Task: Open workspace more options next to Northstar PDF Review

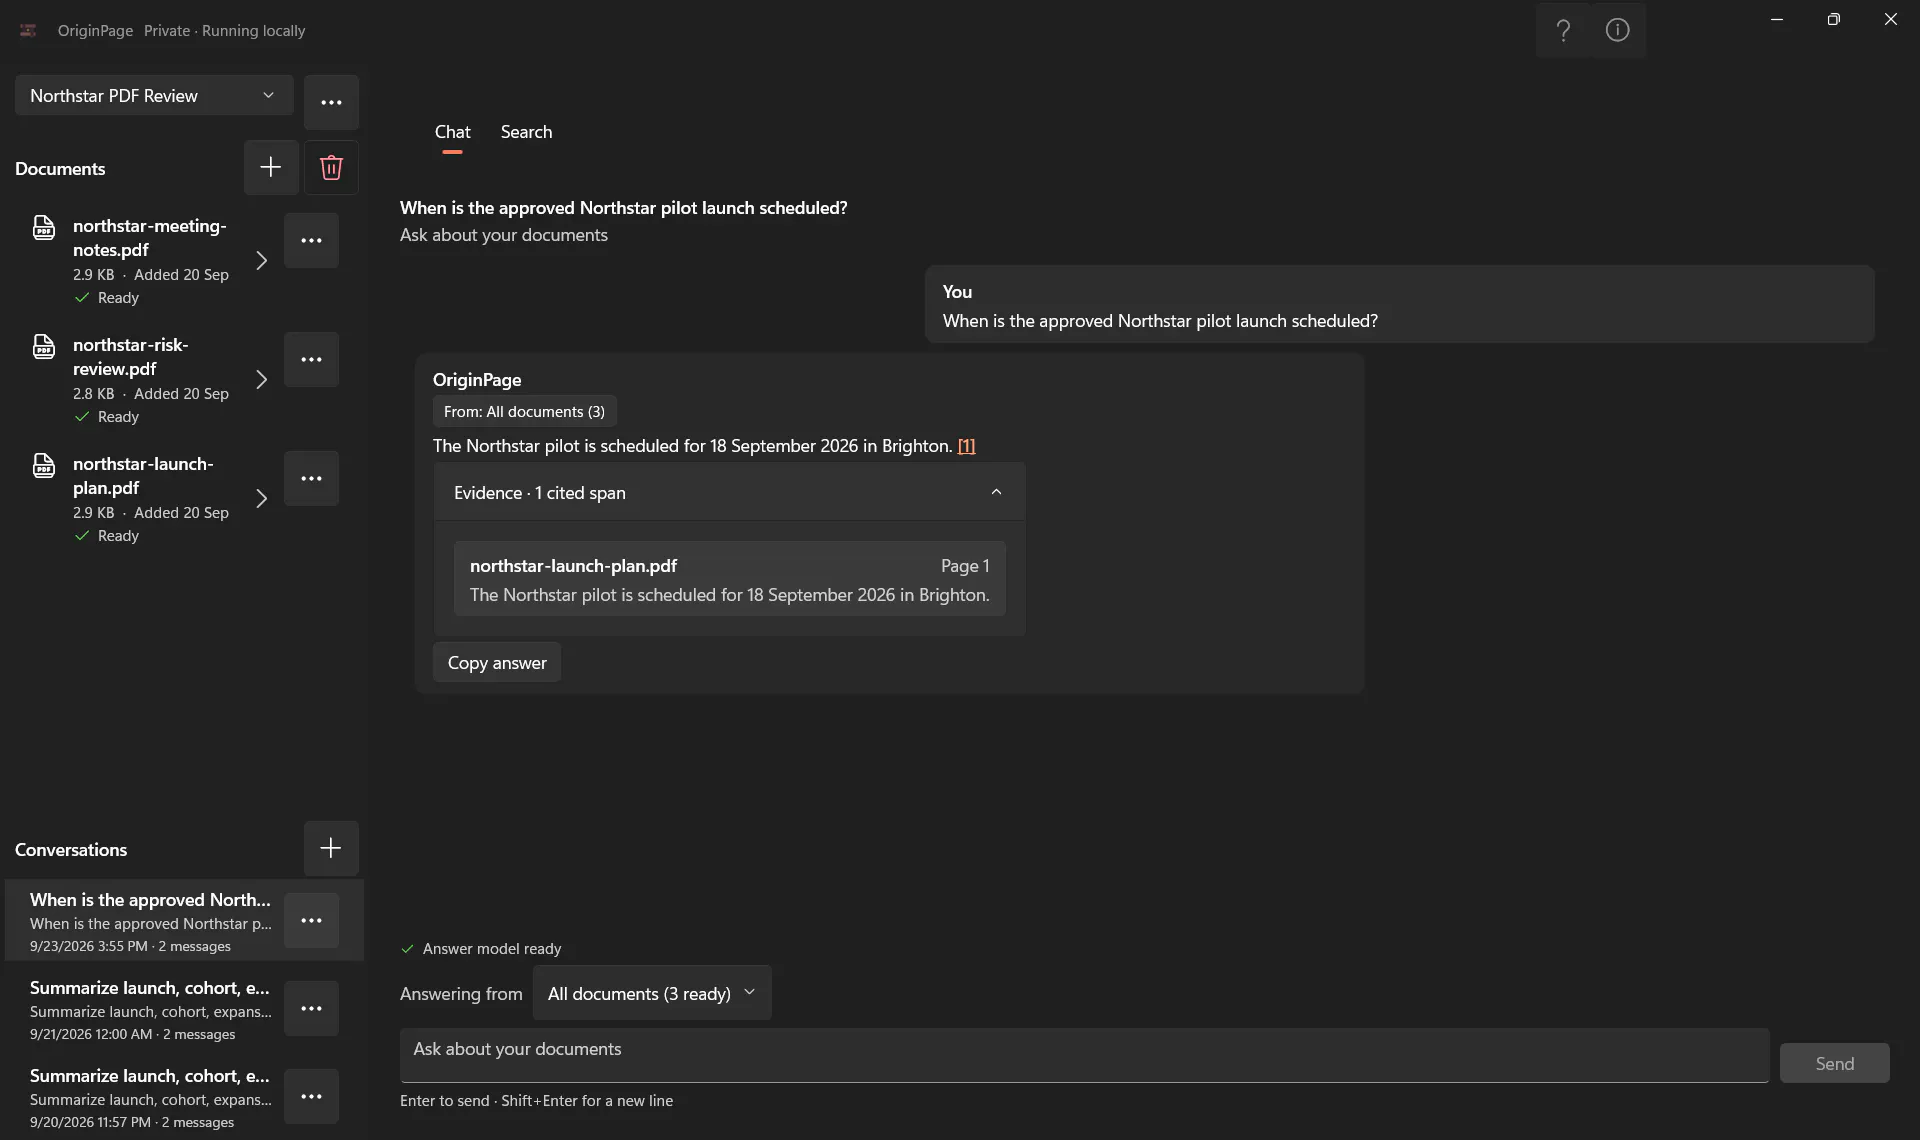Action: click(331, 102)
